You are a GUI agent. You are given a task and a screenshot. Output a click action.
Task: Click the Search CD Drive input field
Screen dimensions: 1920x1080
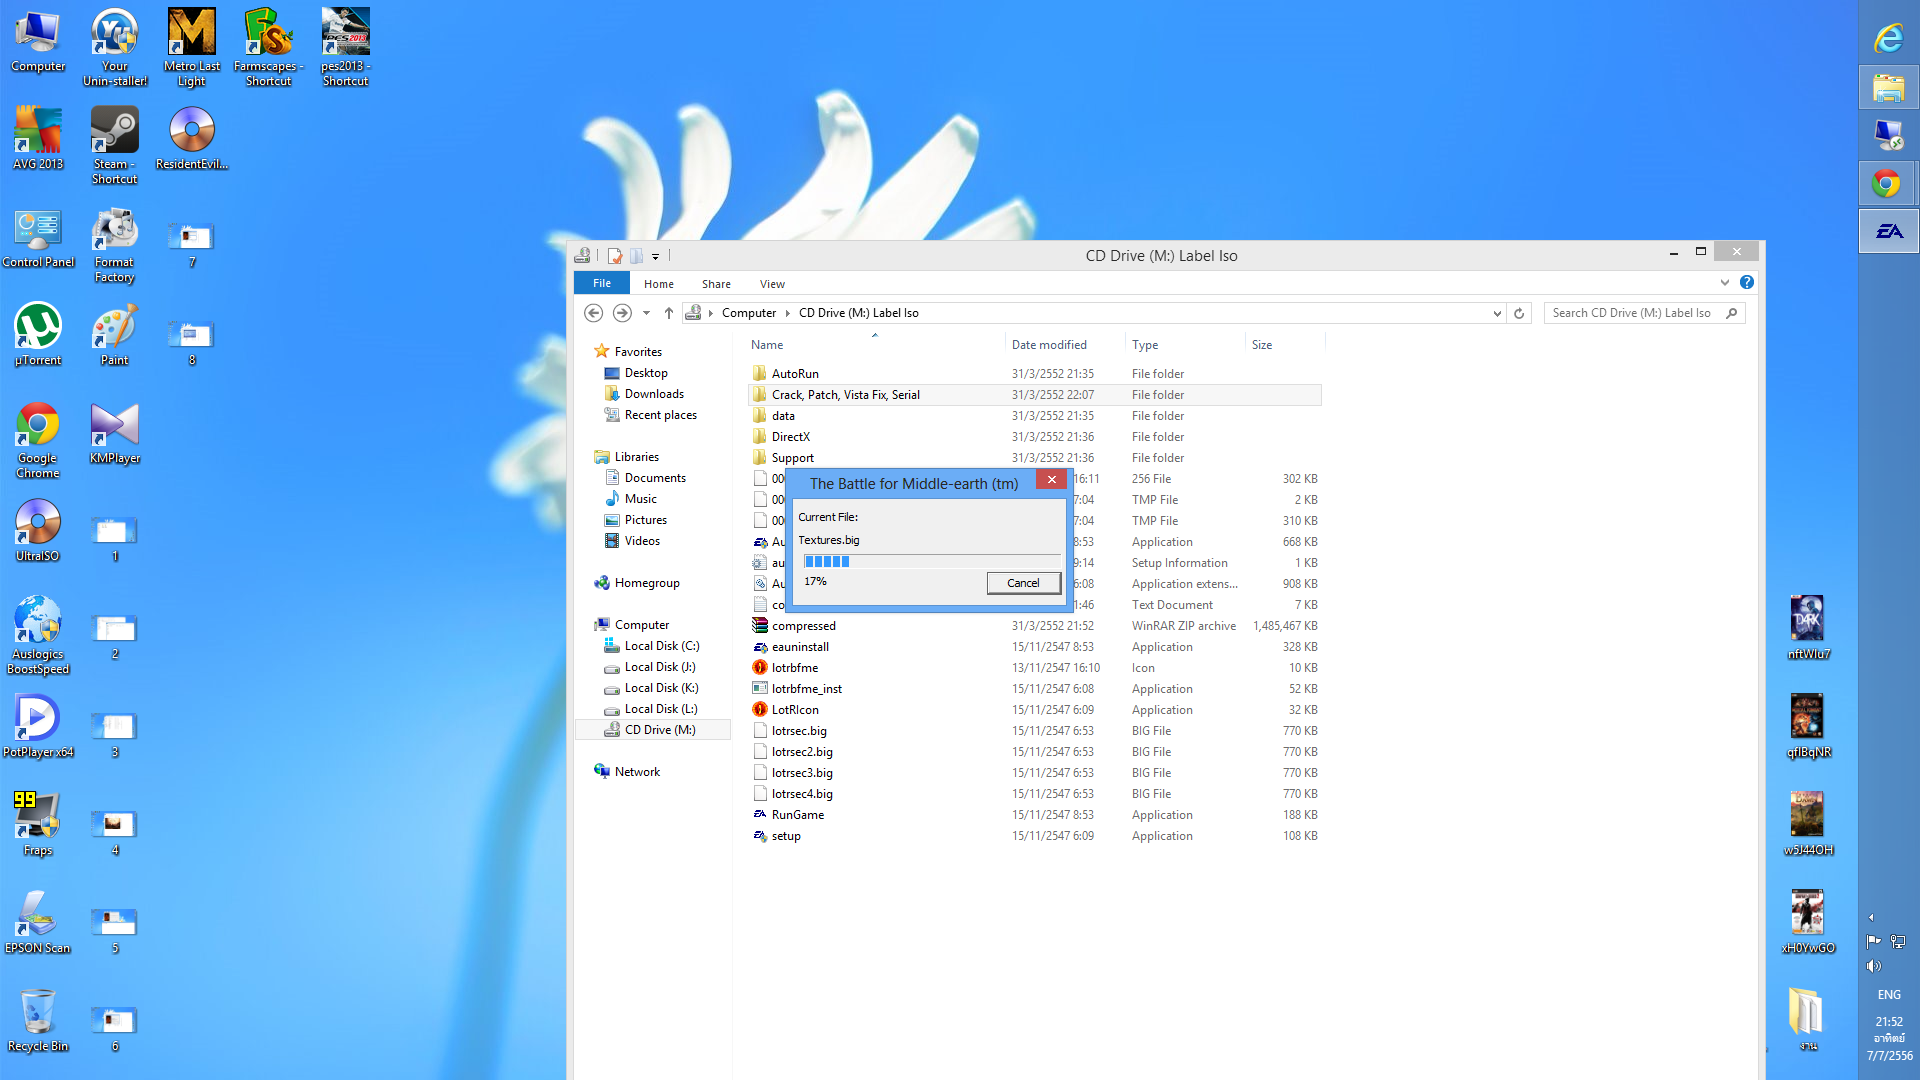1632,313
